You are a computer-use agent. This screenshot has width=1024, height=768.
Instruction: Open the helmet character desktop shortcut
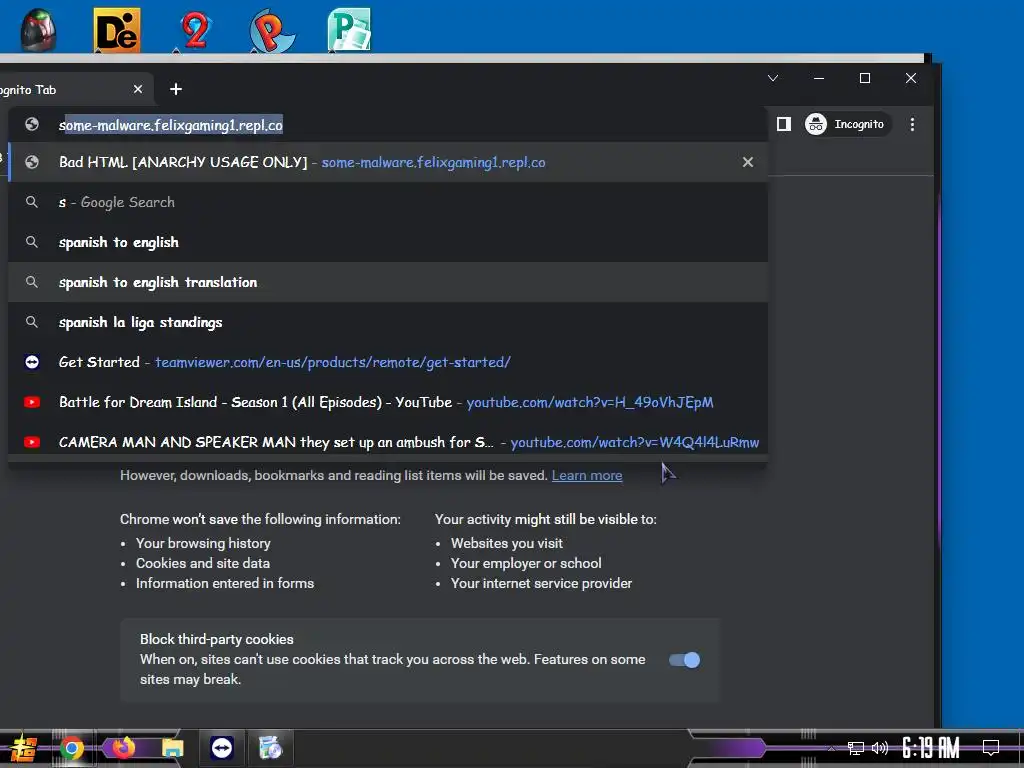tap(38, 29)
